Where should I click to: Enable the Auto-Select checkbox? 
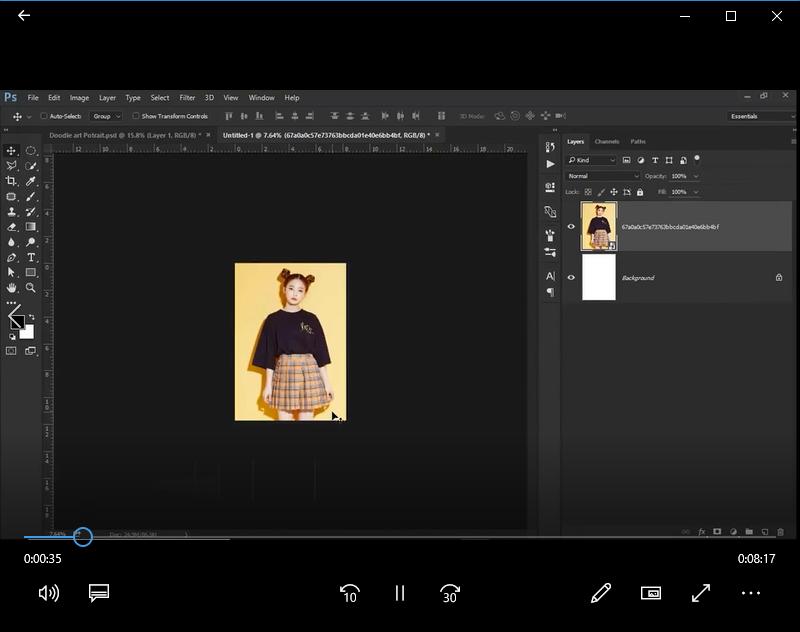pyautogui.click(x=44, y=116)
